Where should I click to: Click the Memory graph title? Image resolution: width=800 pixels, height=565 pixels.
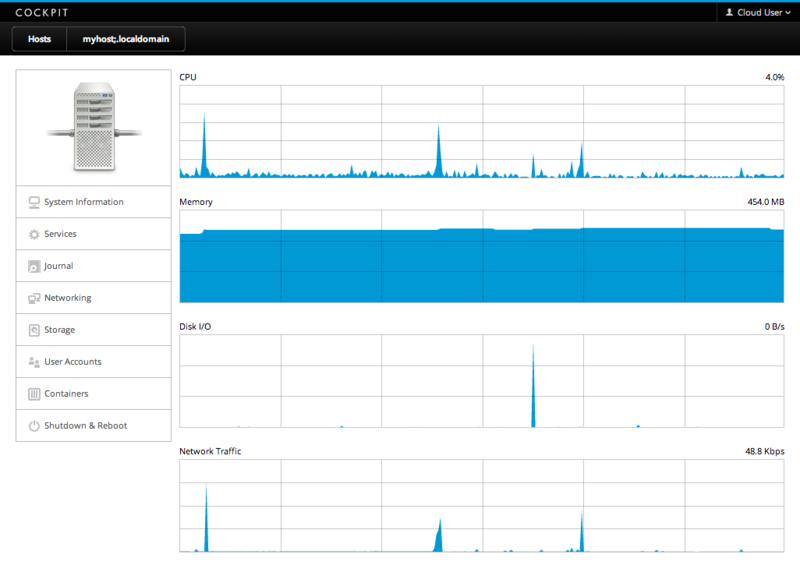pyautogui.click(x=196, y=202)
